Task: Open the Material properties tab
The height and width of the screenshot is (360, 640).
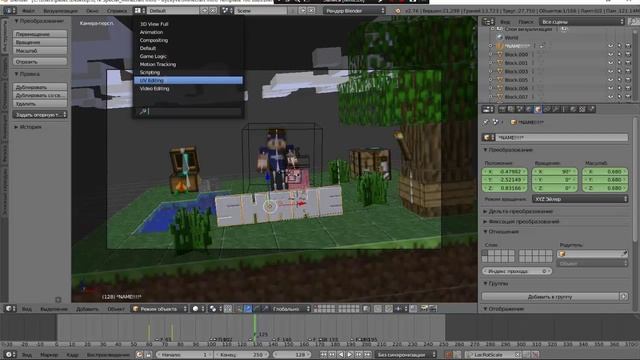Action: click(x=573, y=109)
